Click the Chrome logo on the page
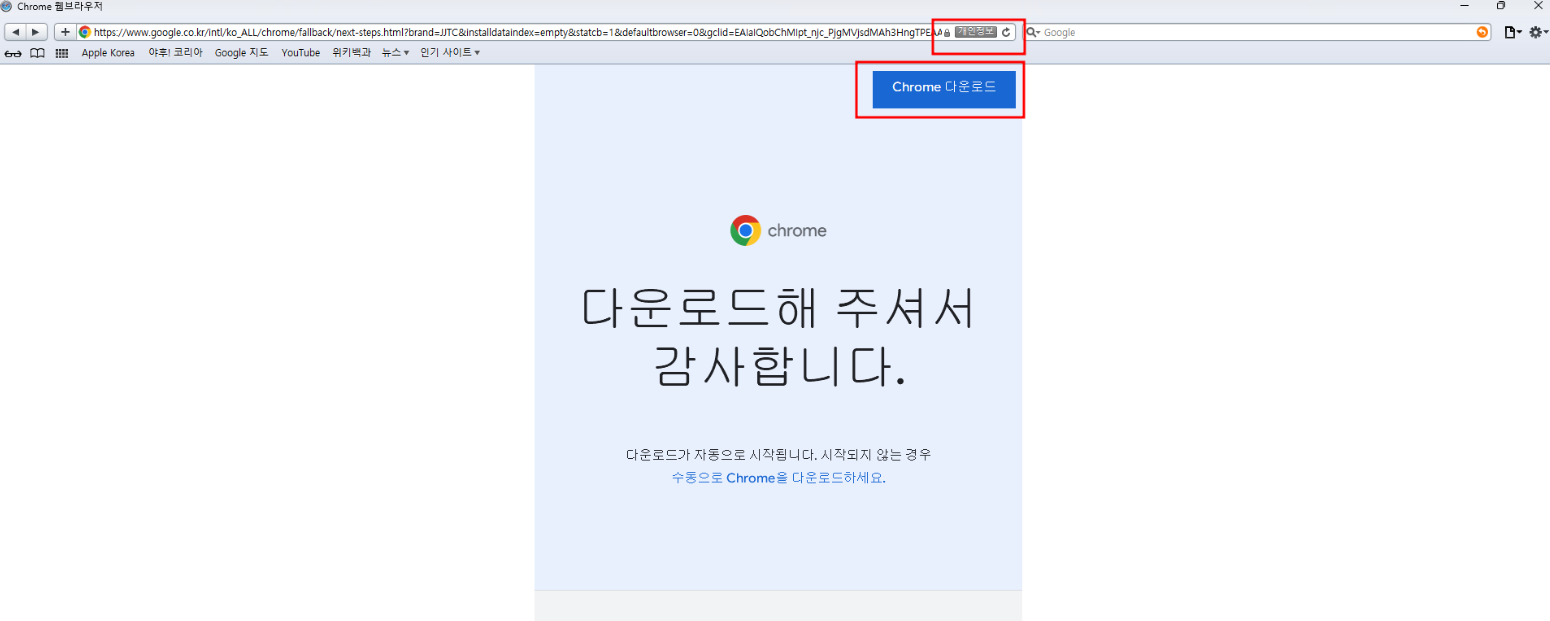This screenshot has width=1550, height=621. tap(778, 231)
